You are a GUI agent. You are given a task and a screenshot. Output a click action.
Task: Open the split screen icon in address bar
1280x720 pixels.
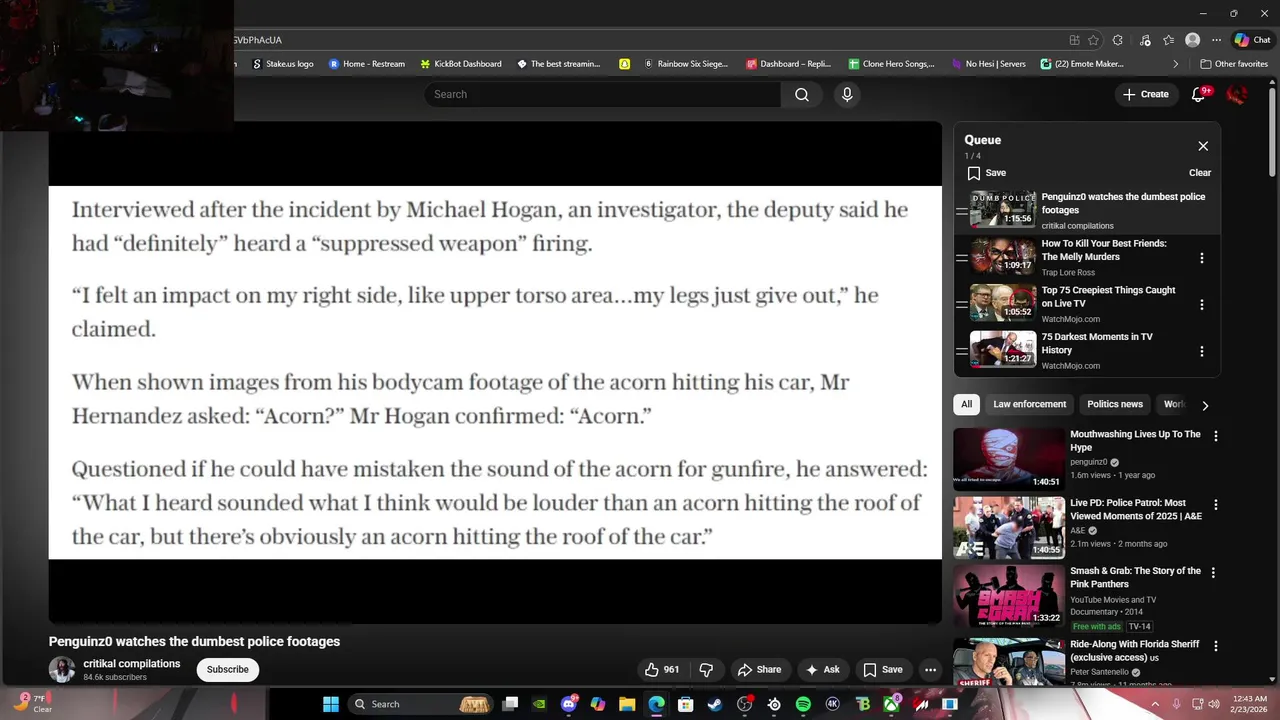(x=1074, y=40)
